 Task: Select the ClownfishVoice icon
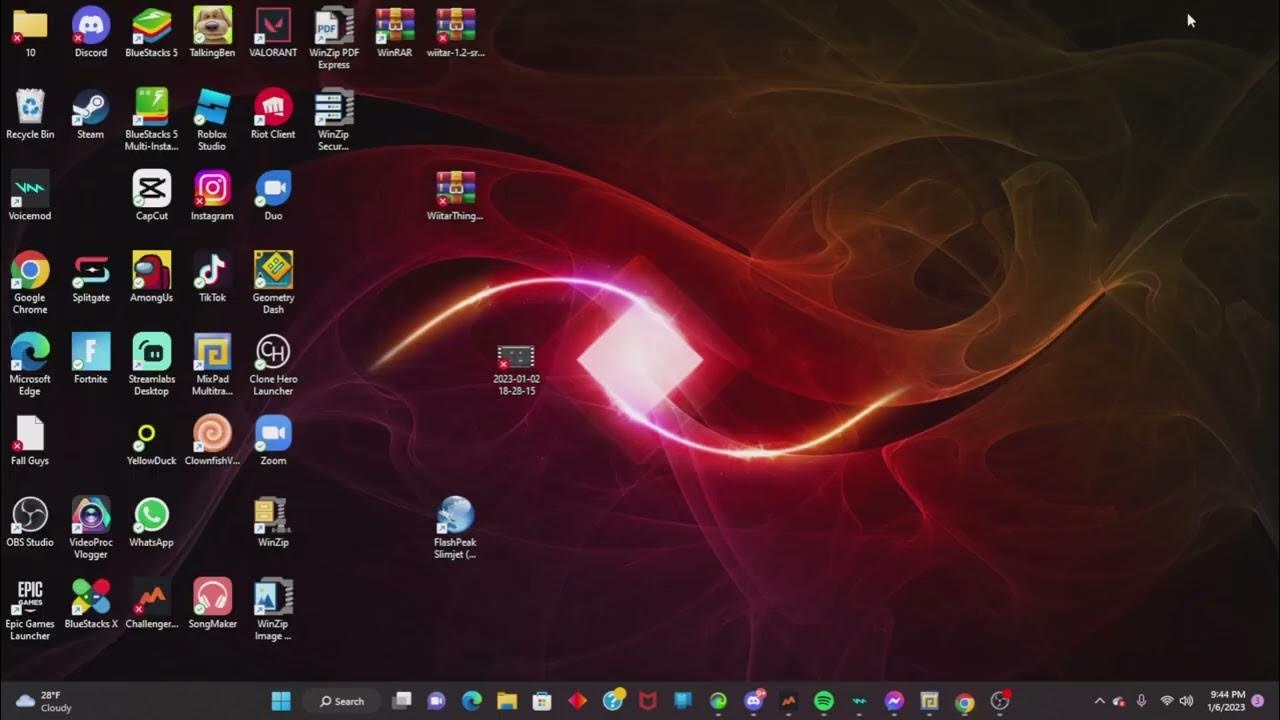212,441
